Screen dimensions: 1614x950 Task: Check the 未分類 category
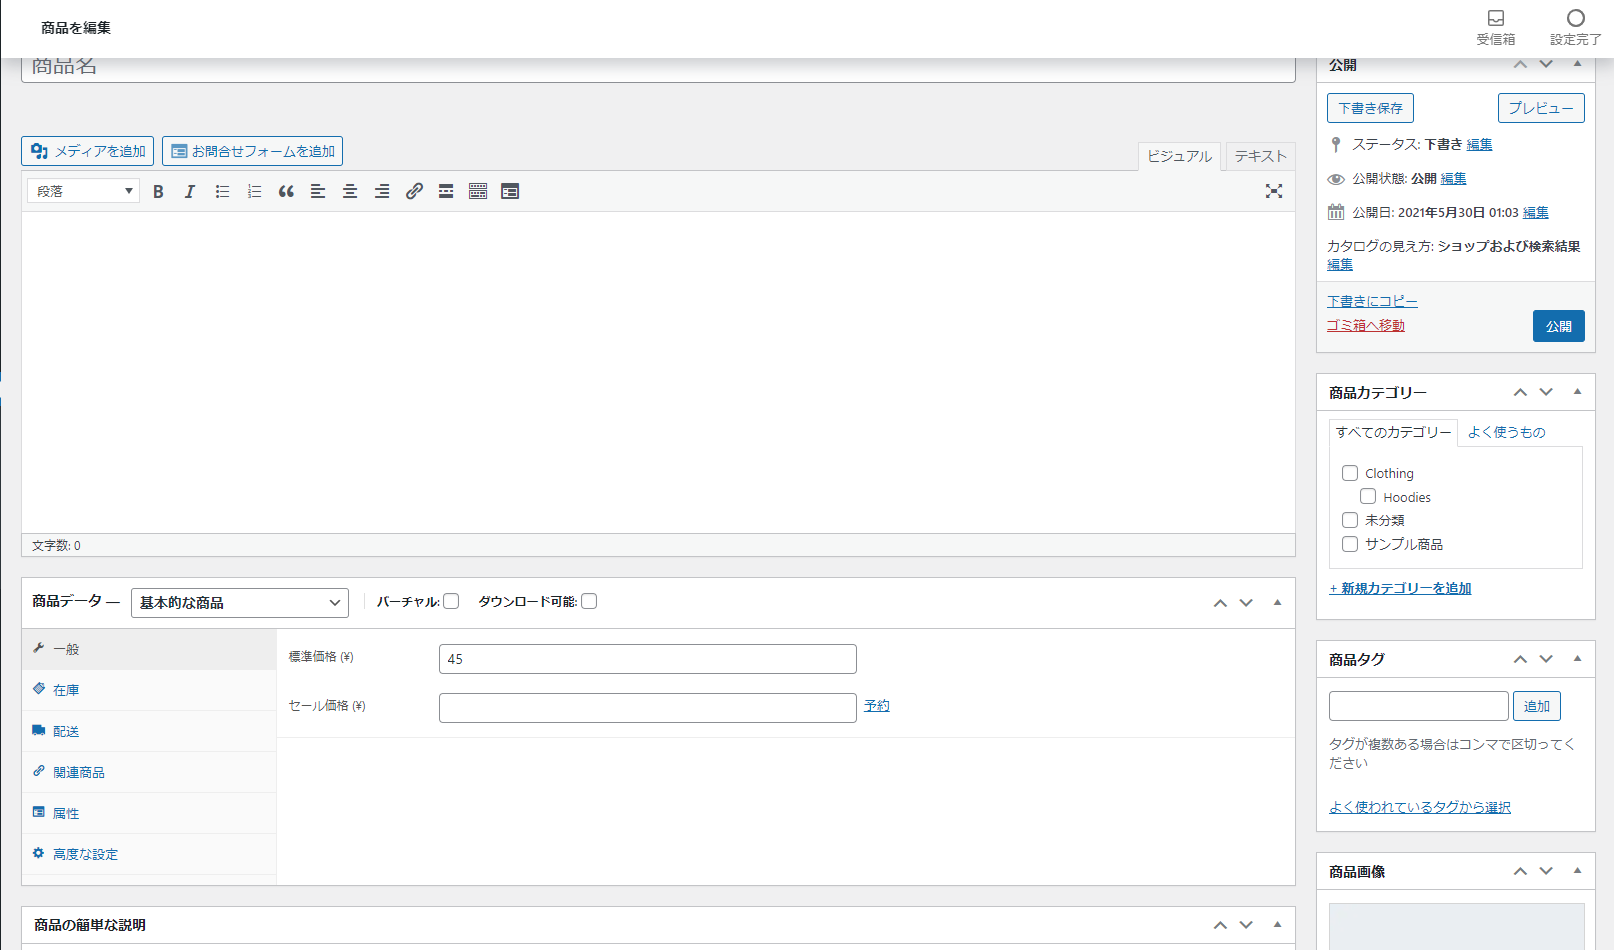(1350, 520)
